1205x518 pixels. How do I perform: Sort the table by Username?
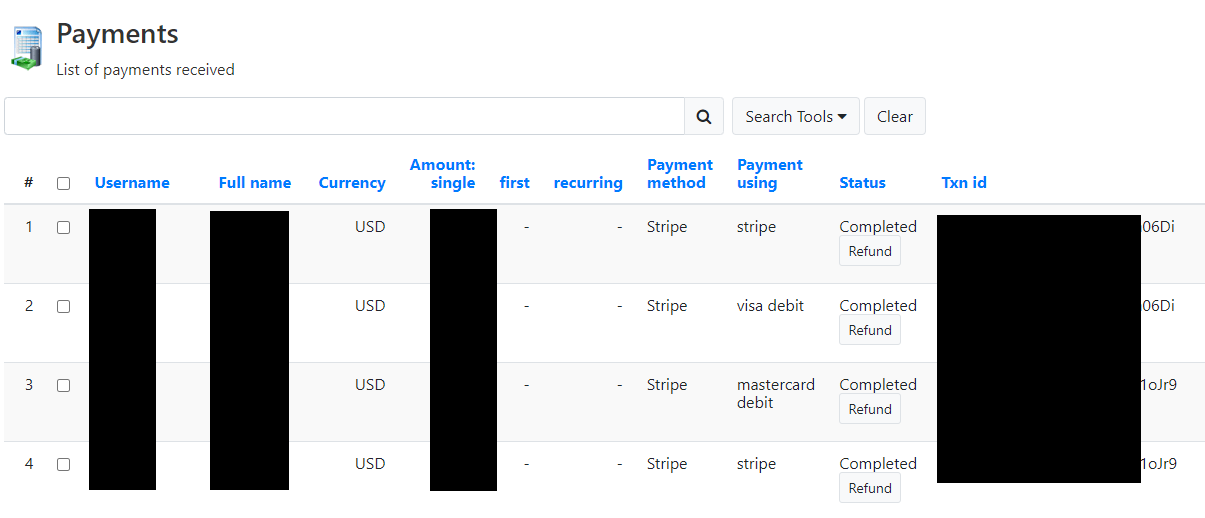(x=132, y=183)
